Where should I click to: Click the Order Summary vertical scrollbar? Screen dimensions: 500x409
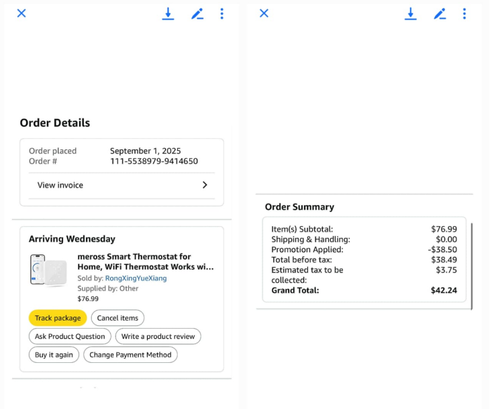(472, 266)
